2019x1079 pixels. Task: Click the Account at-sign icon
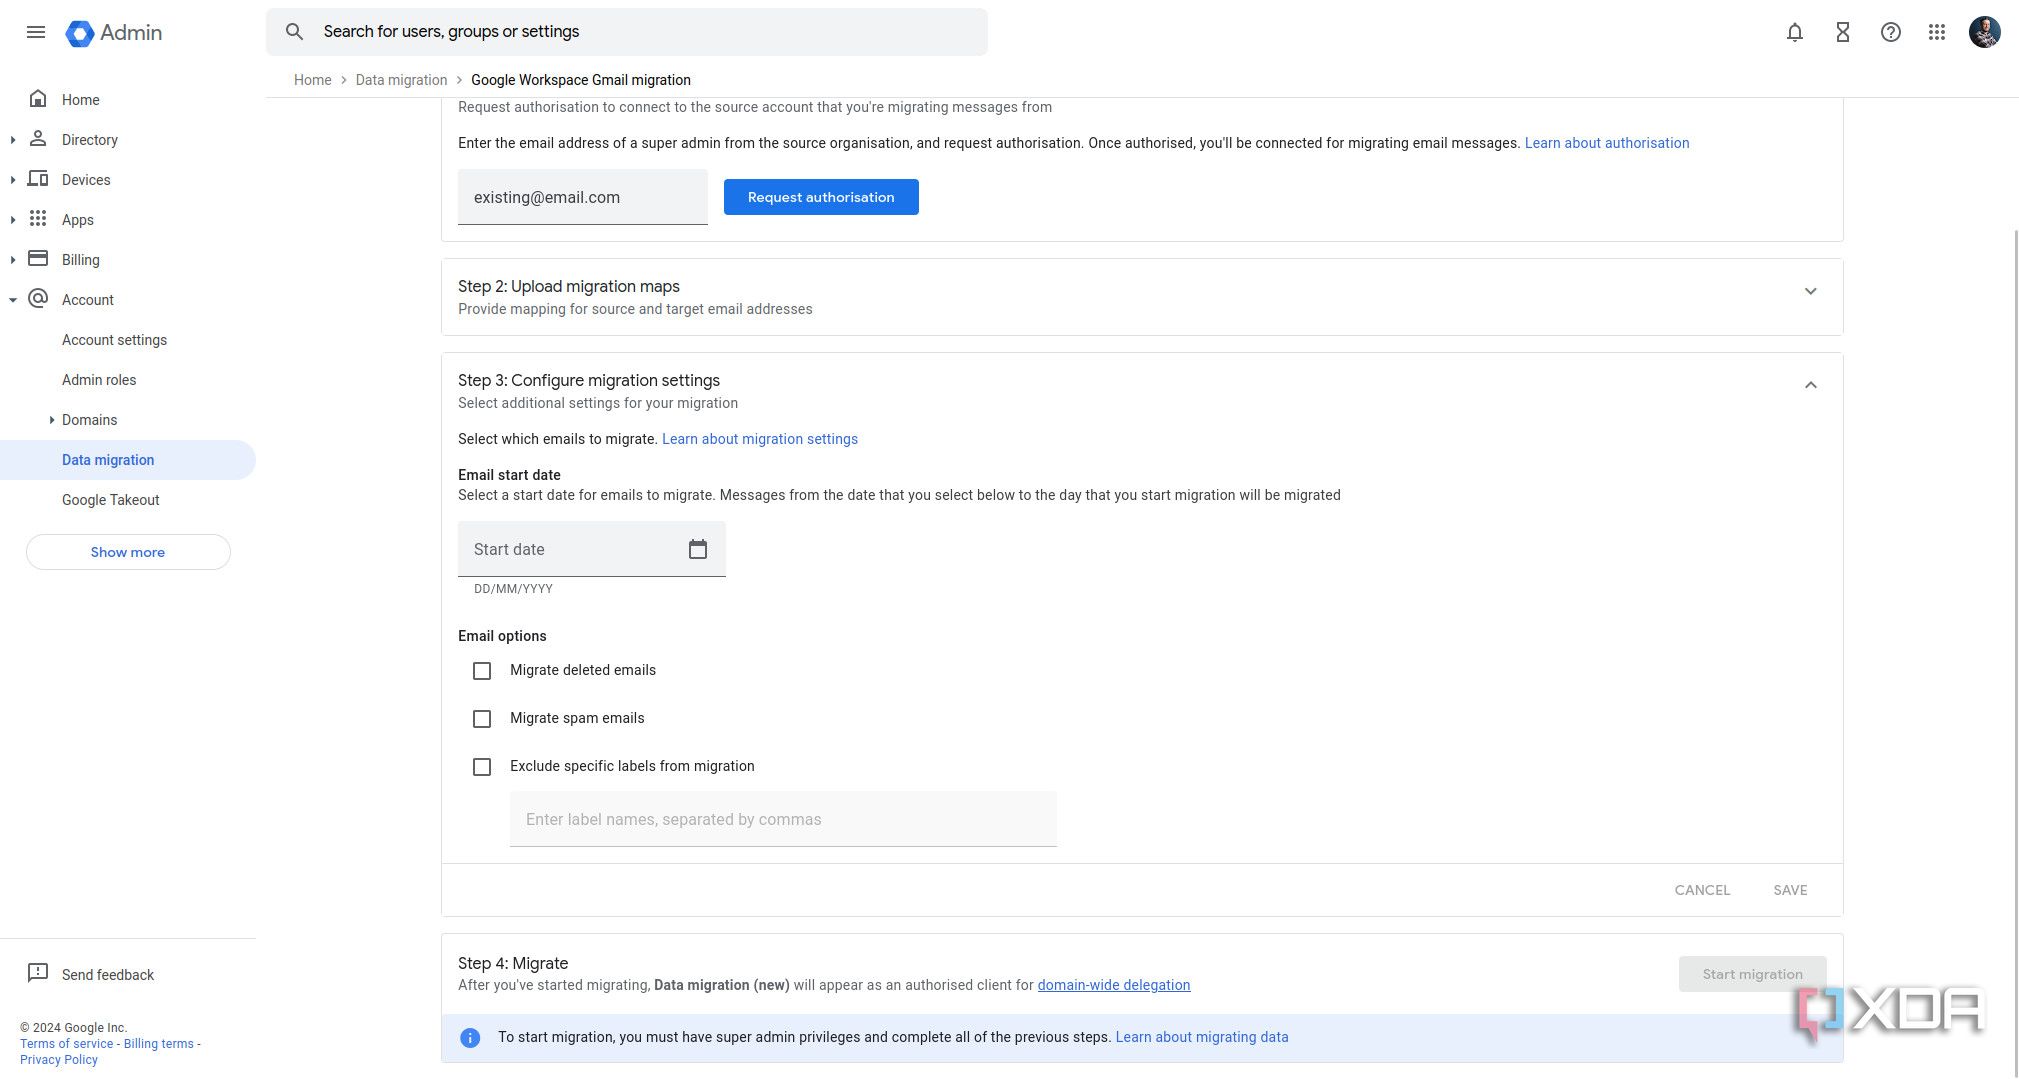(38, 299)
